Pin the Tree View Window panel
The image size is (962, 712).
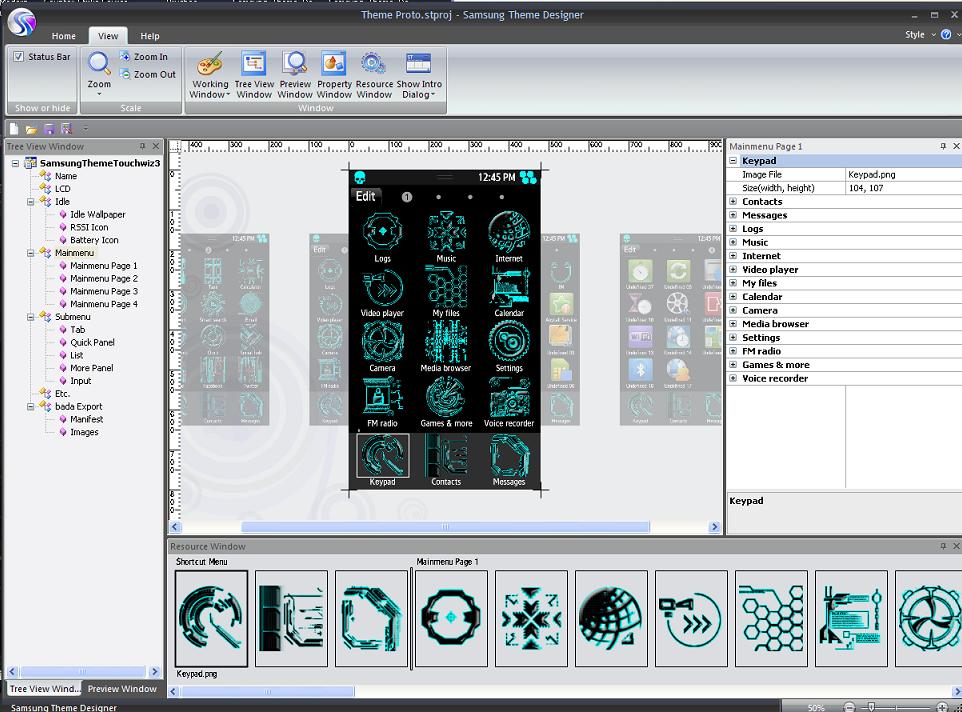(142, 146)
